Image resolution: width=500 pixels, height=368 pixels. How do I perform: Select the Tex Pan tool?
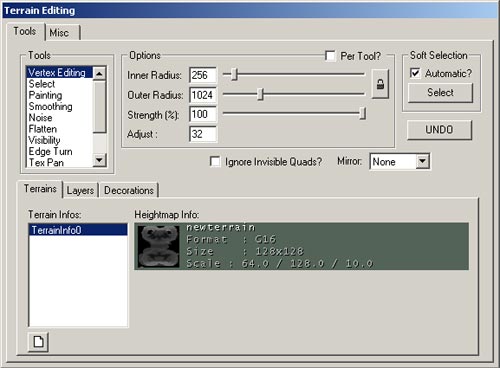[x=59, y=162]
